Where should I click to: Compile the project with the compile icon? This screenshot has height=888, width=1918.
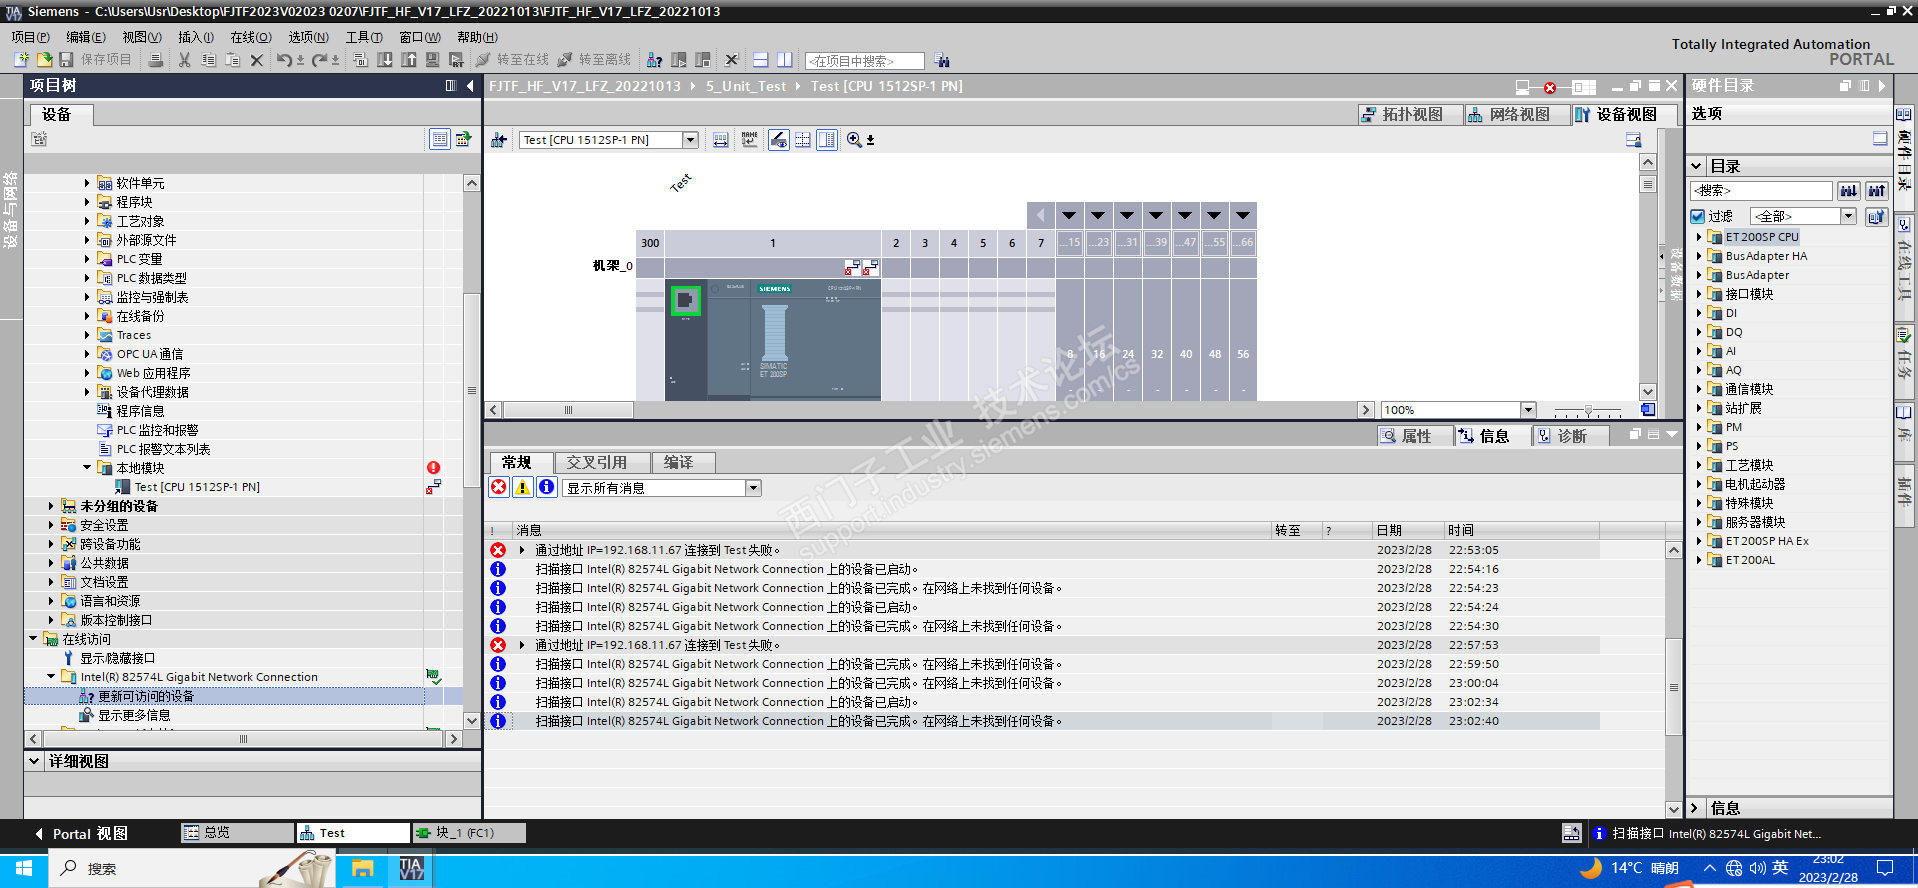coord(361,60)
